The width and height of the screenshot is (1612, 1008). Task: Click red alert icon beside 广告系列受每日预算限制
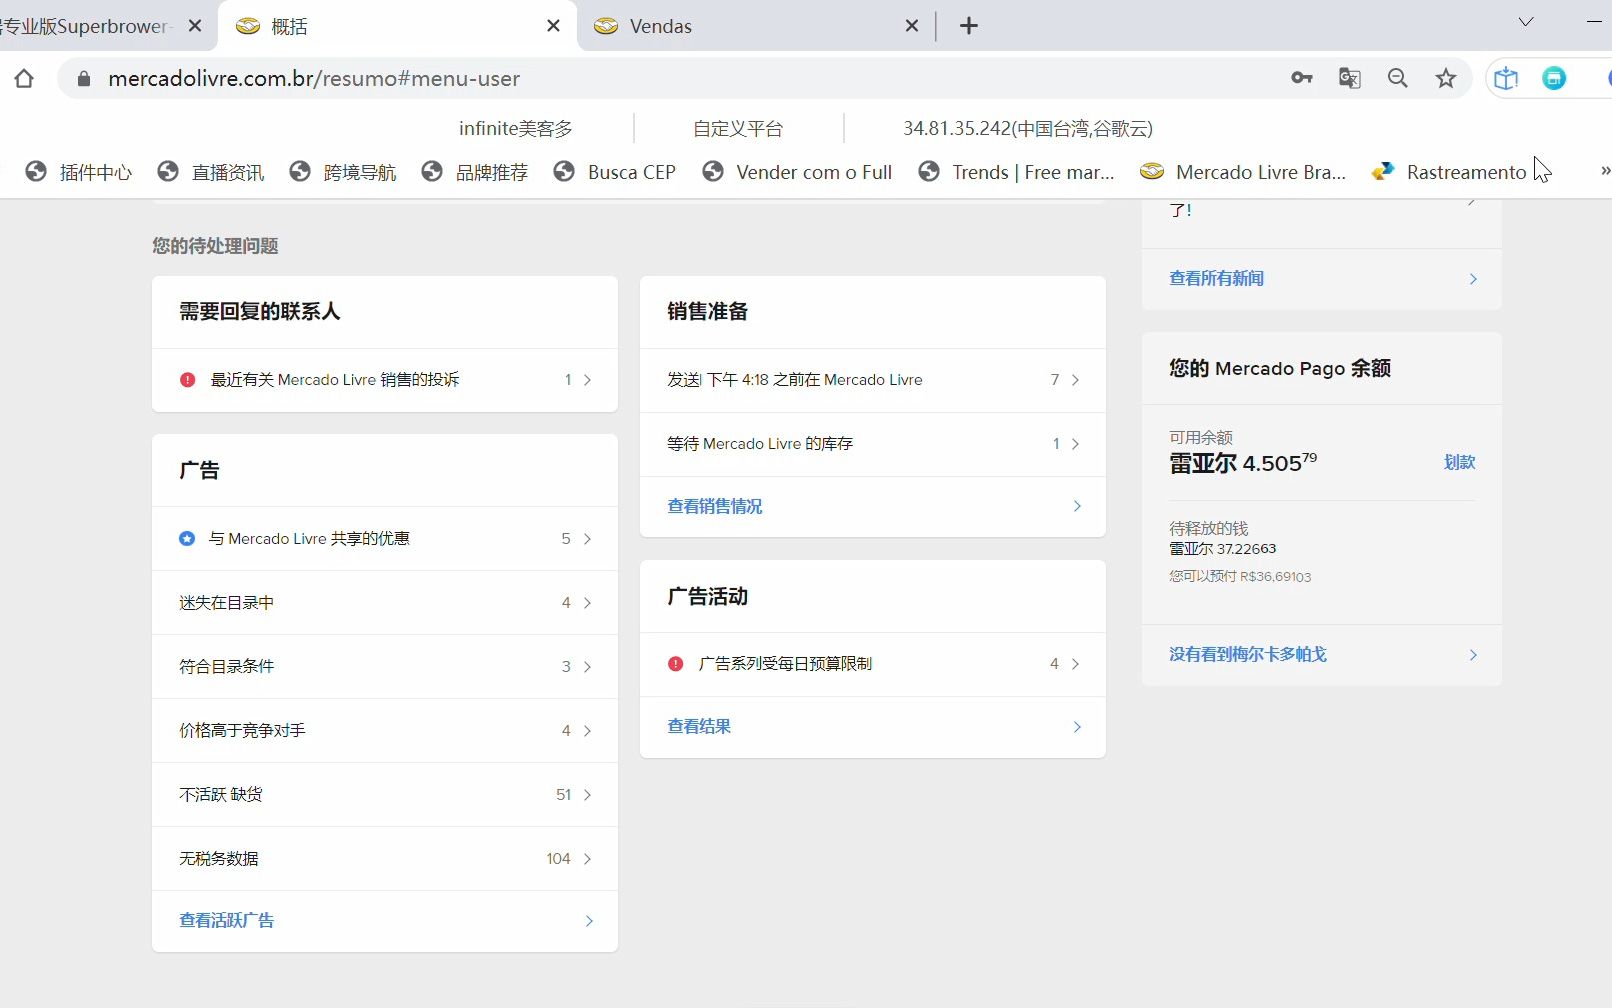pos(675,664)
